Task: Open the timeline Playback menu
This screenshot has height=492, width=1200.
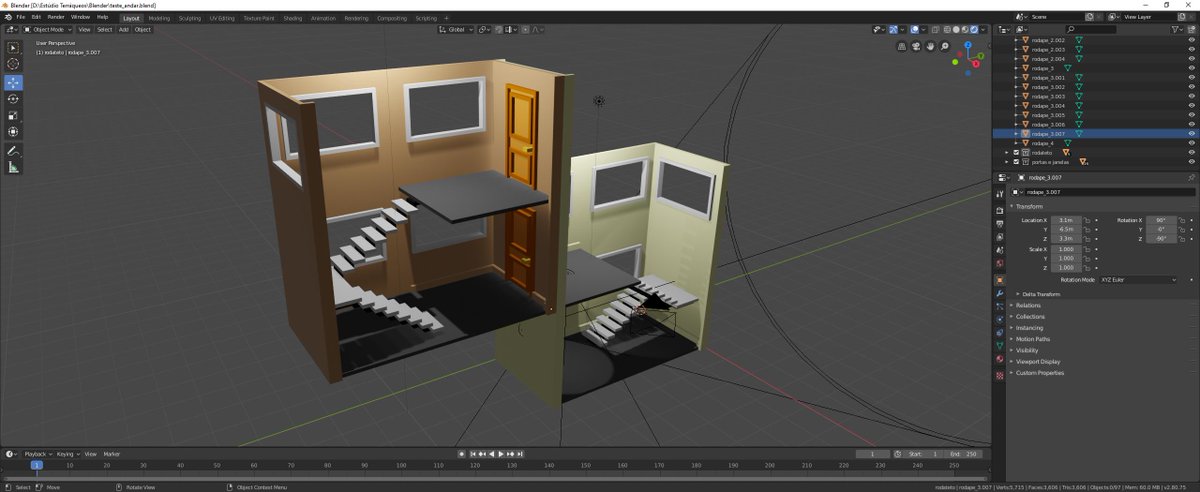Action: coord(37,454)
